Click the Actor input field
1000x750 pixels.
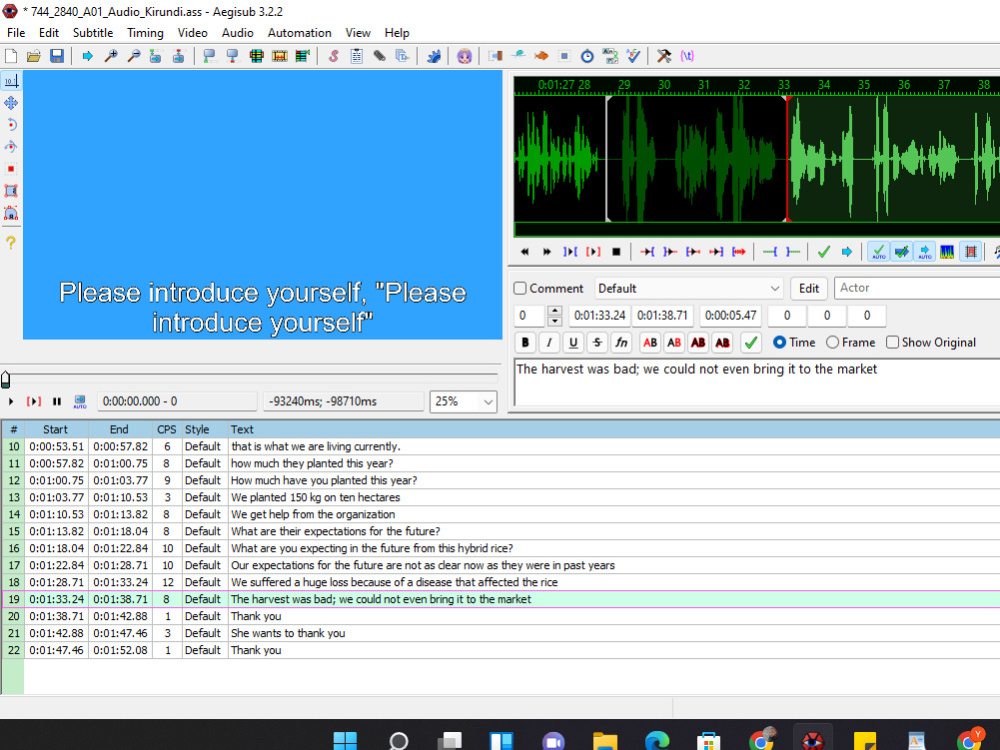click(x=917, y=288)
